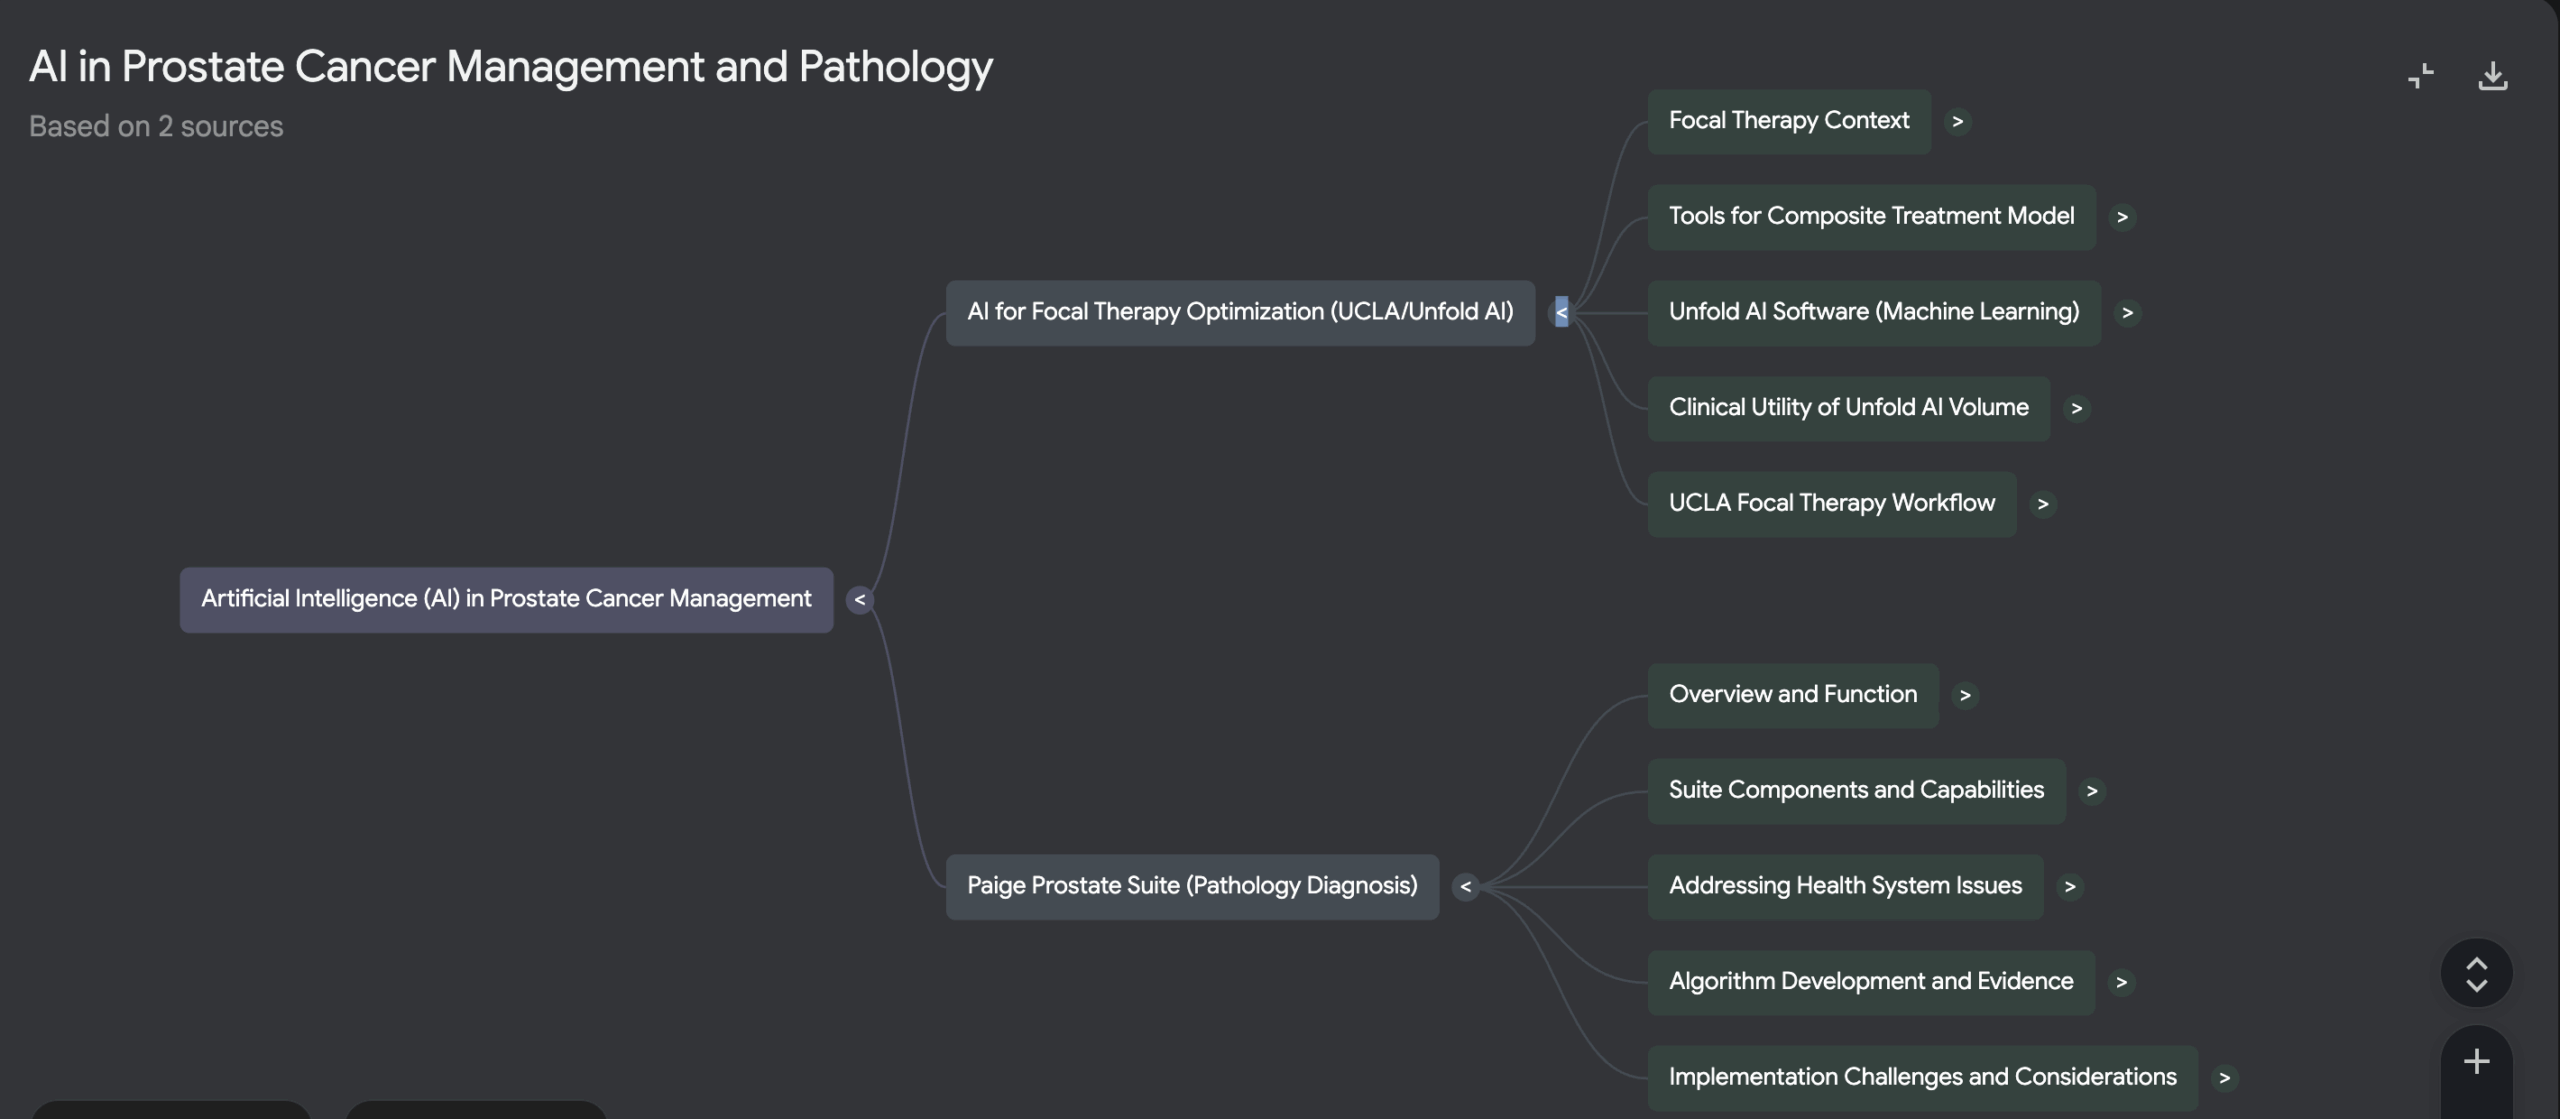The width and height of the screenshot is (2560, 1119).
Task: Click the expand/collapse levels arrows button
Action: point(2476,971)
